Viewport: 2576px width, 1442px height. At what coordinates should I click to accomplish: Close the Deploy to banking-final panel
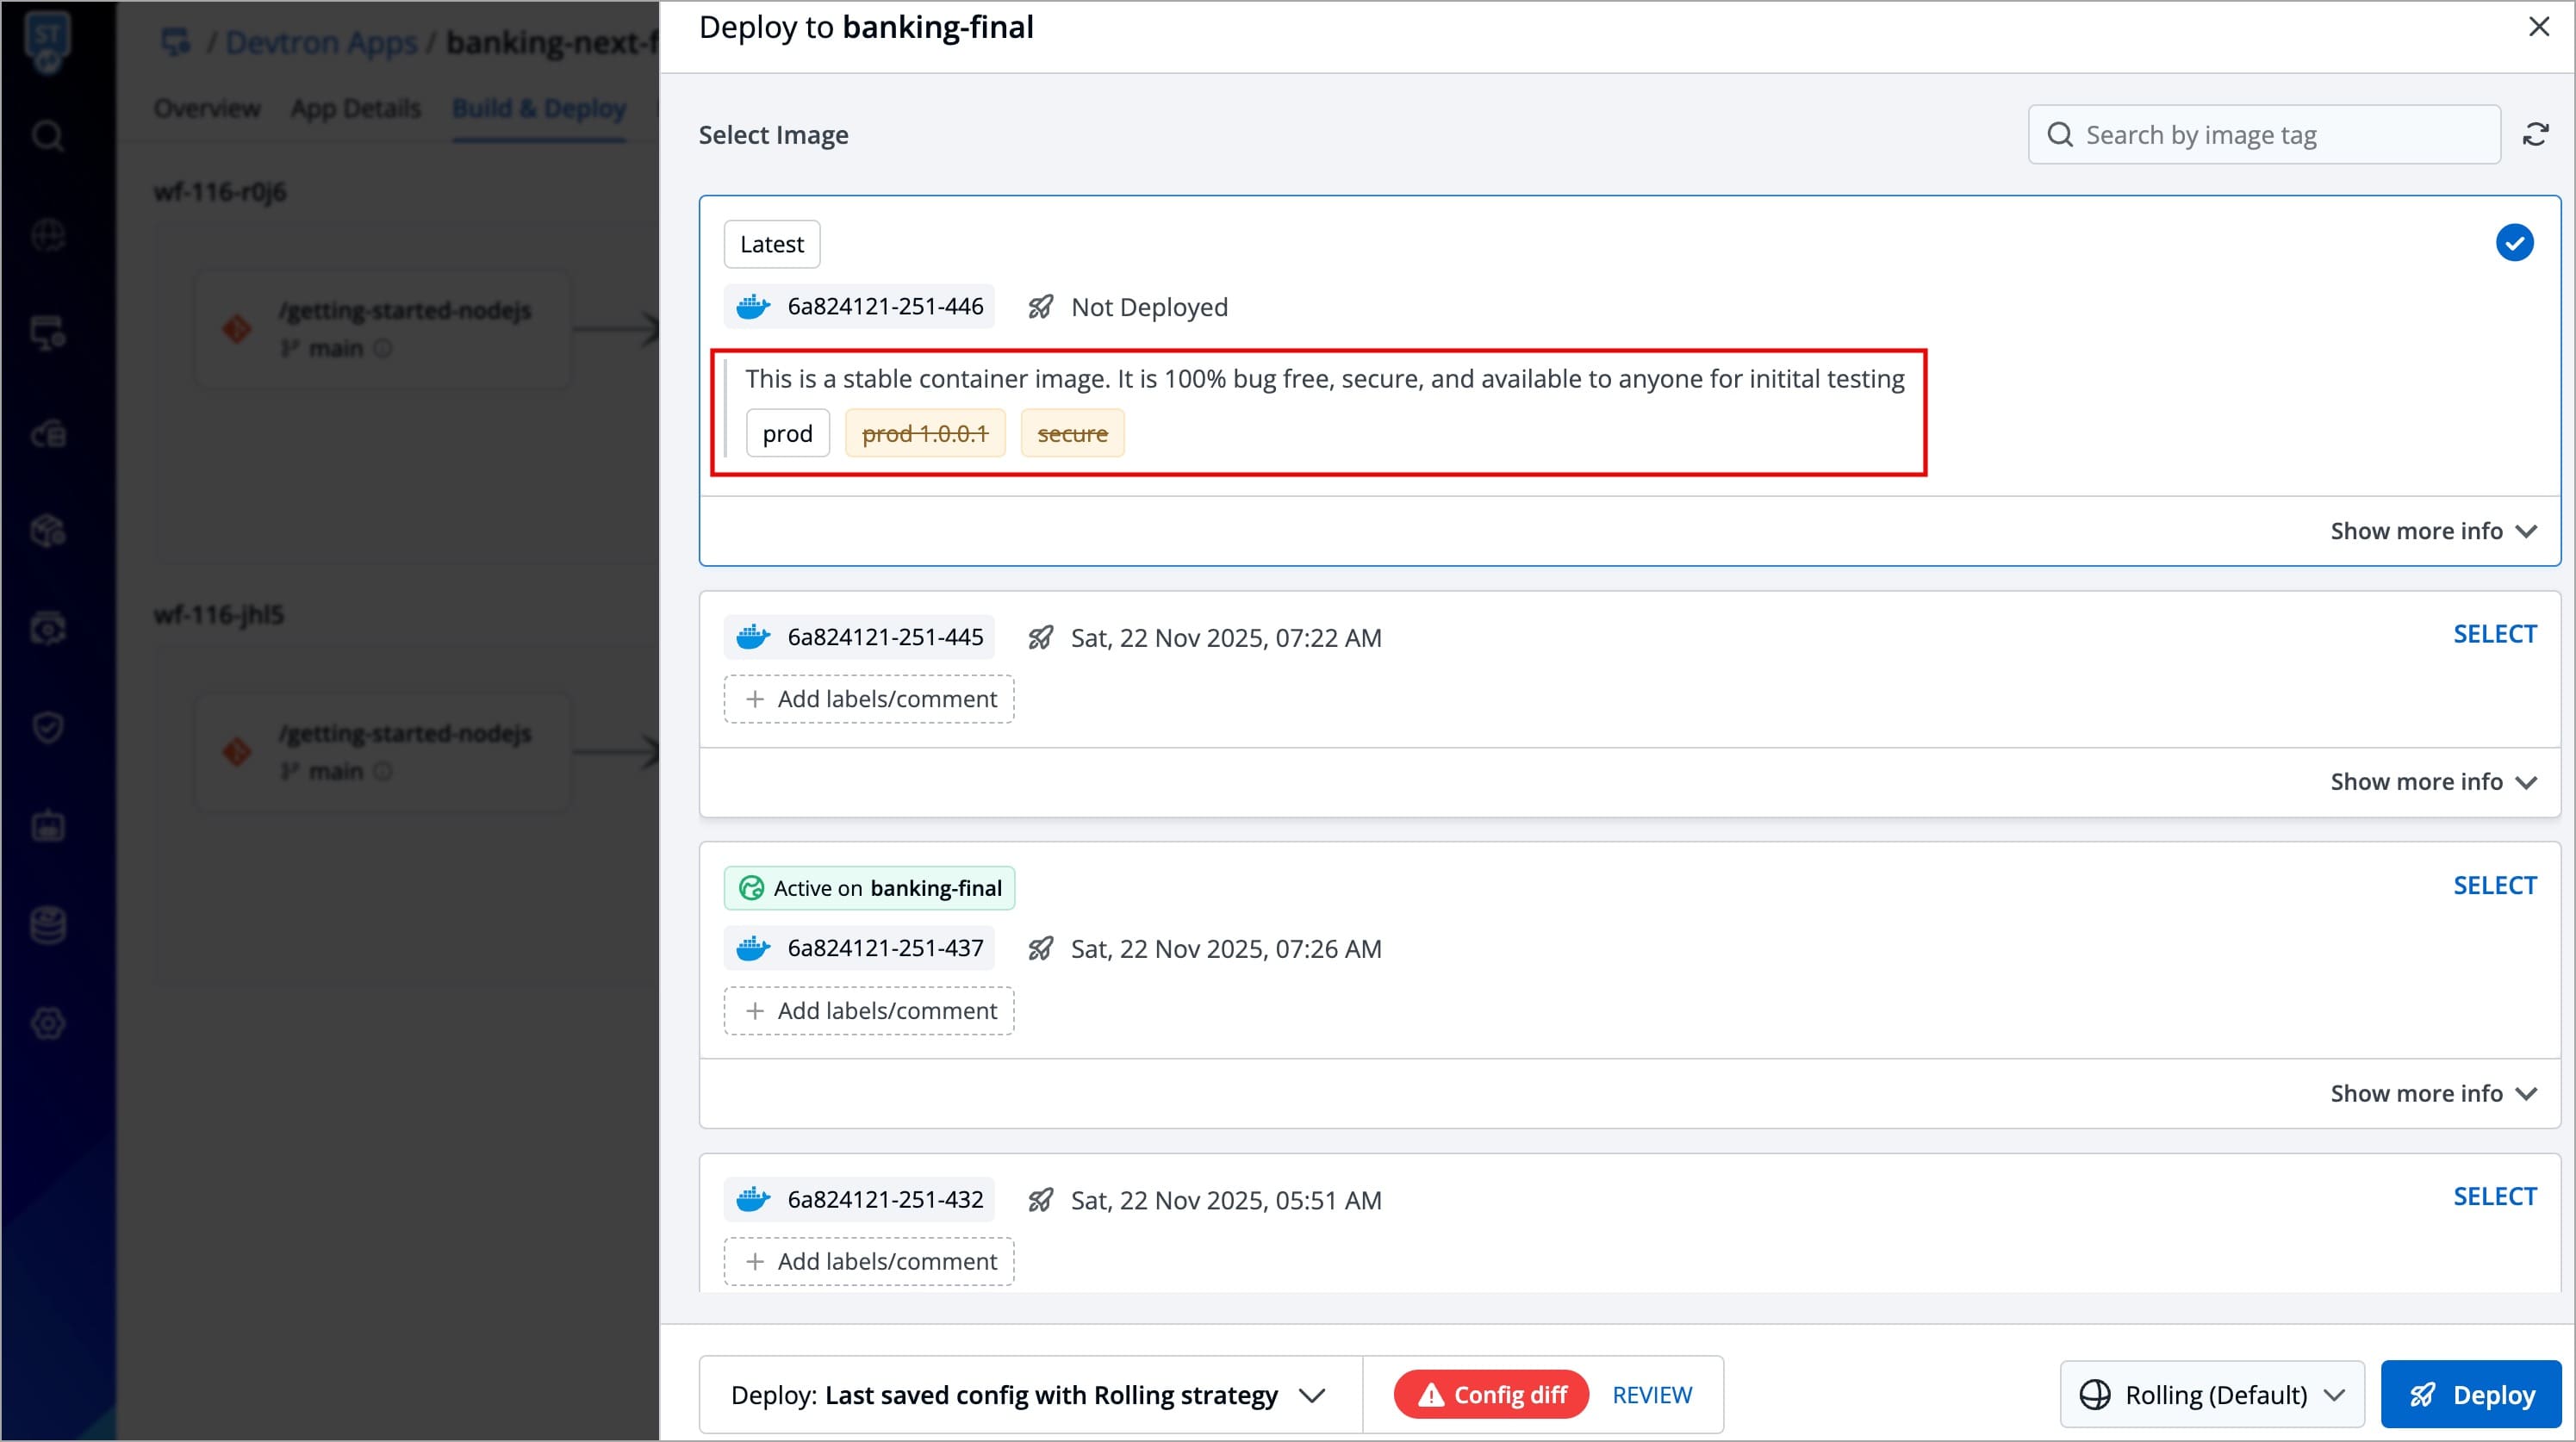click(x=2538, y=27)
